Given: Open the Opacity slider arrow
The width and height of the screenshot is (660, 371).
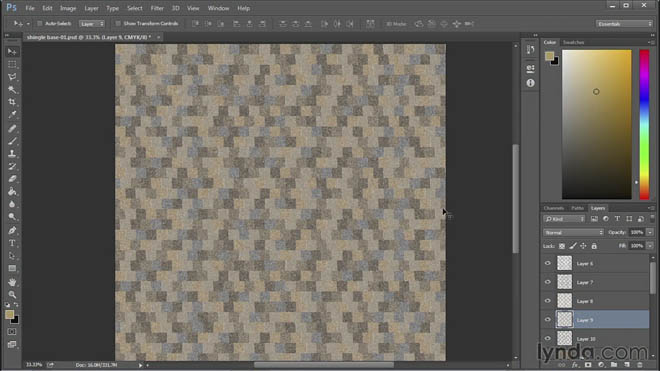Looking at the screenshot, I should (x=650, y=232).
